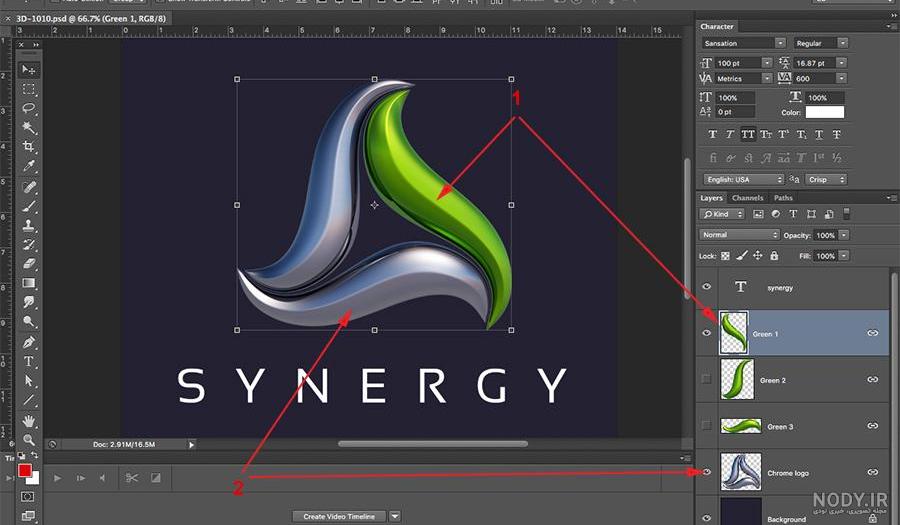Viewport: 900px width, 525px height.
Task: Select the Lasso tool
Action: [x=29, y=108]
